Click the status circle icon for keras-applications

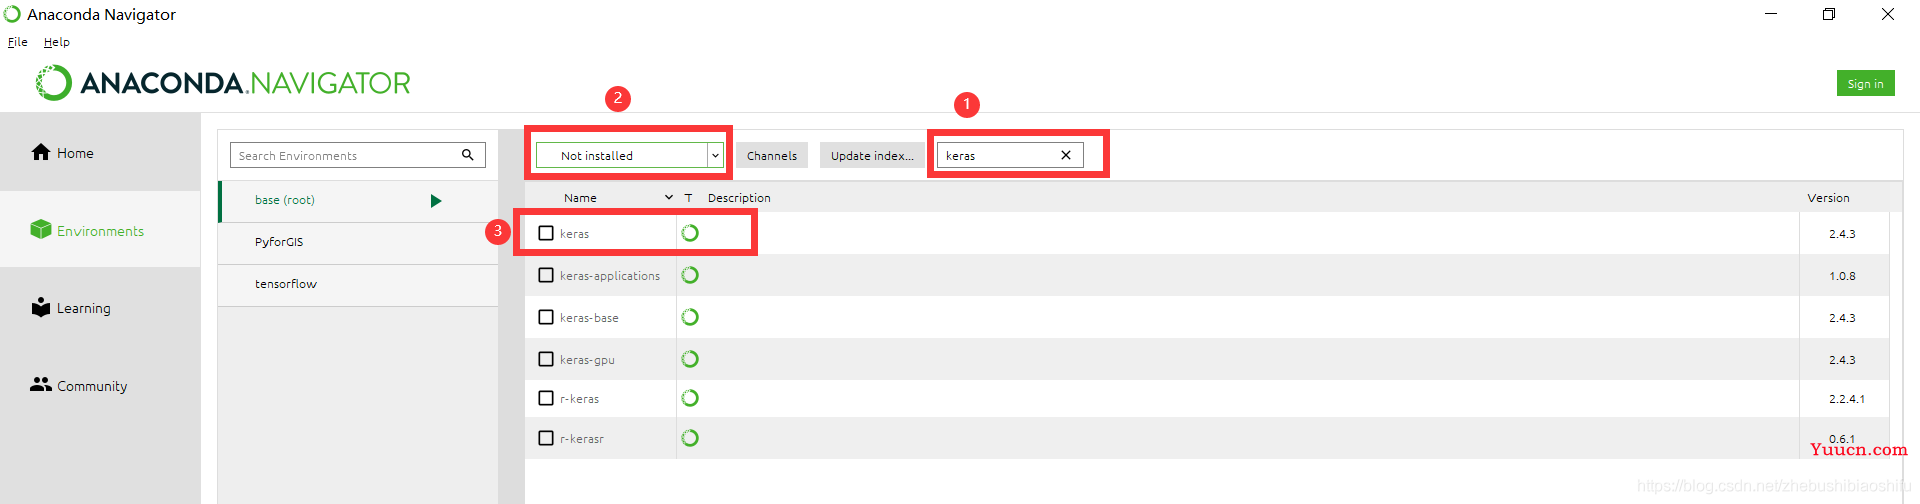tap(690, 275)
